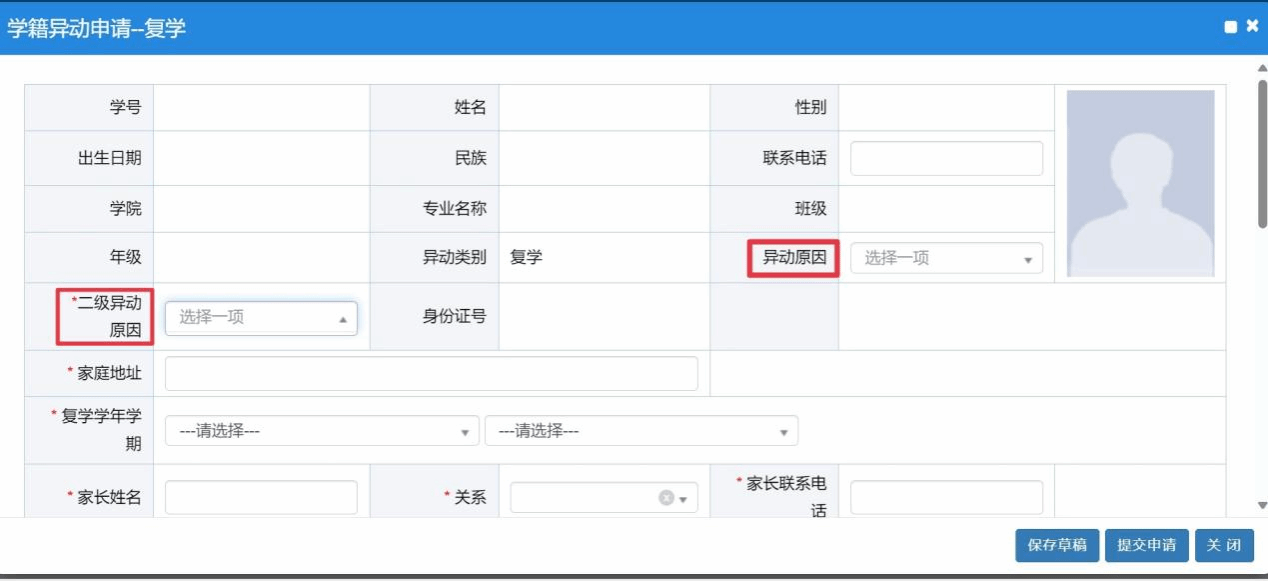Screen dimensions: 1268x581
Task: Click the scrollbar down arrow
Action: (1261, 506)
